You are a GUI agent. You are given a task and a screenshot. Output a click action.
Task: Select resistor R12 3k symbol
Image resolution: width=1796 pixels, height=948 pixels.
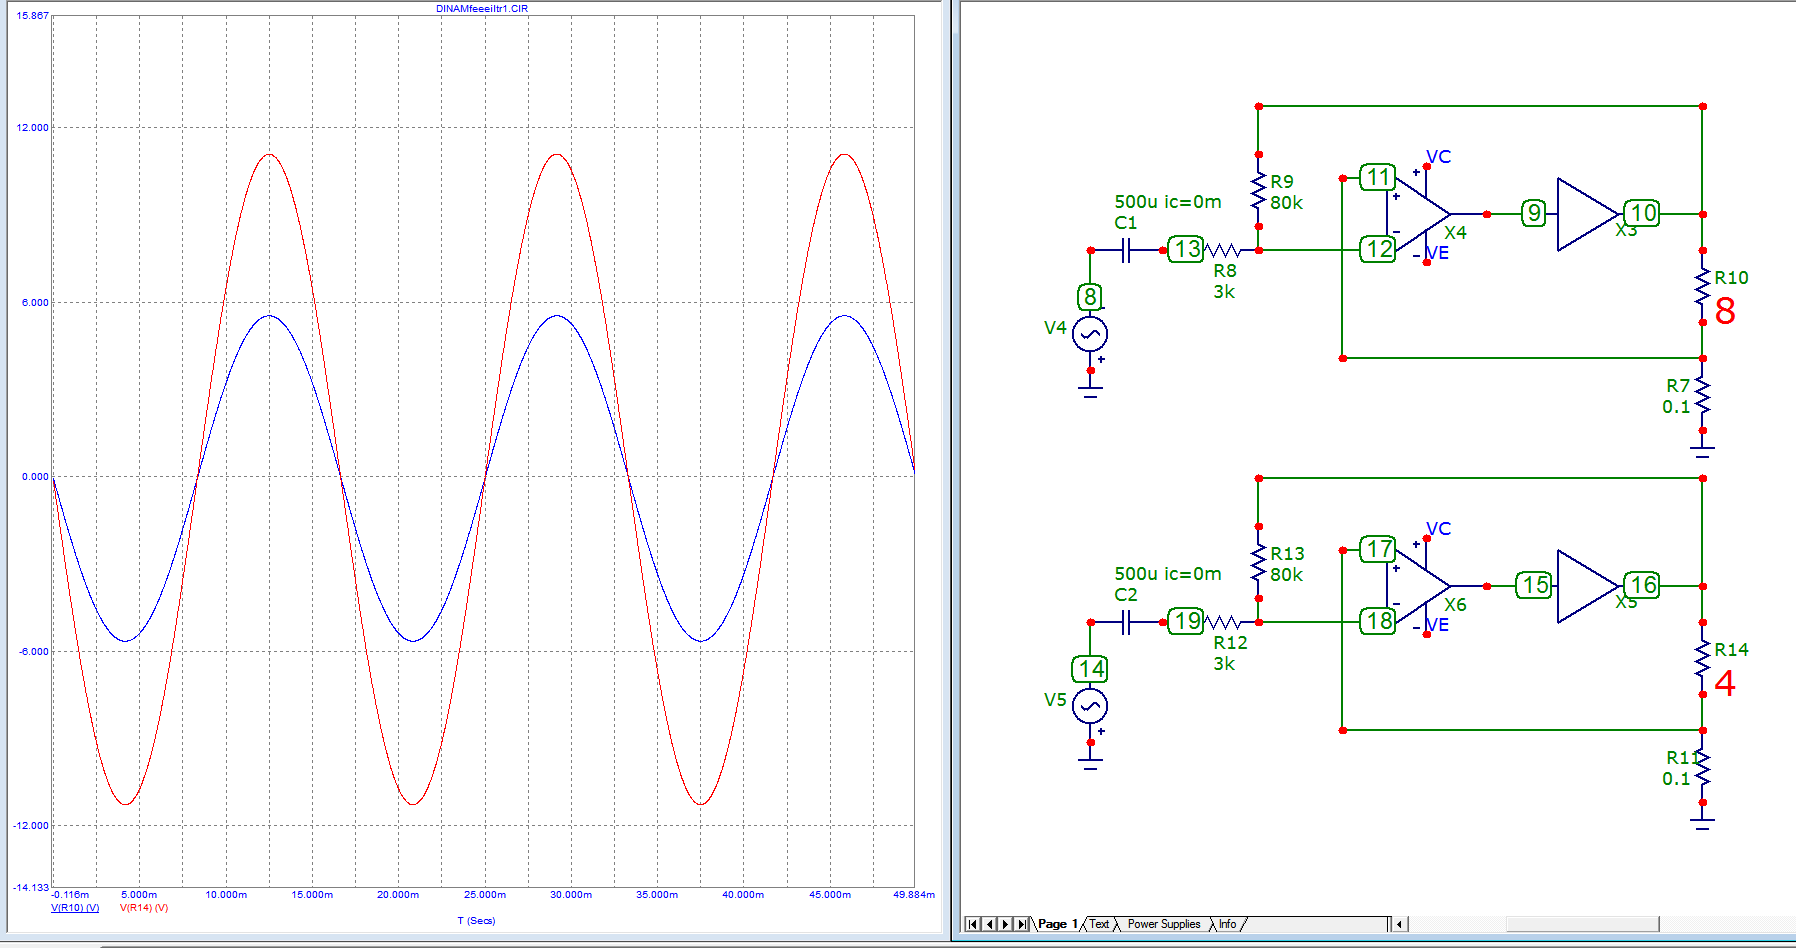coord(1223,622)
